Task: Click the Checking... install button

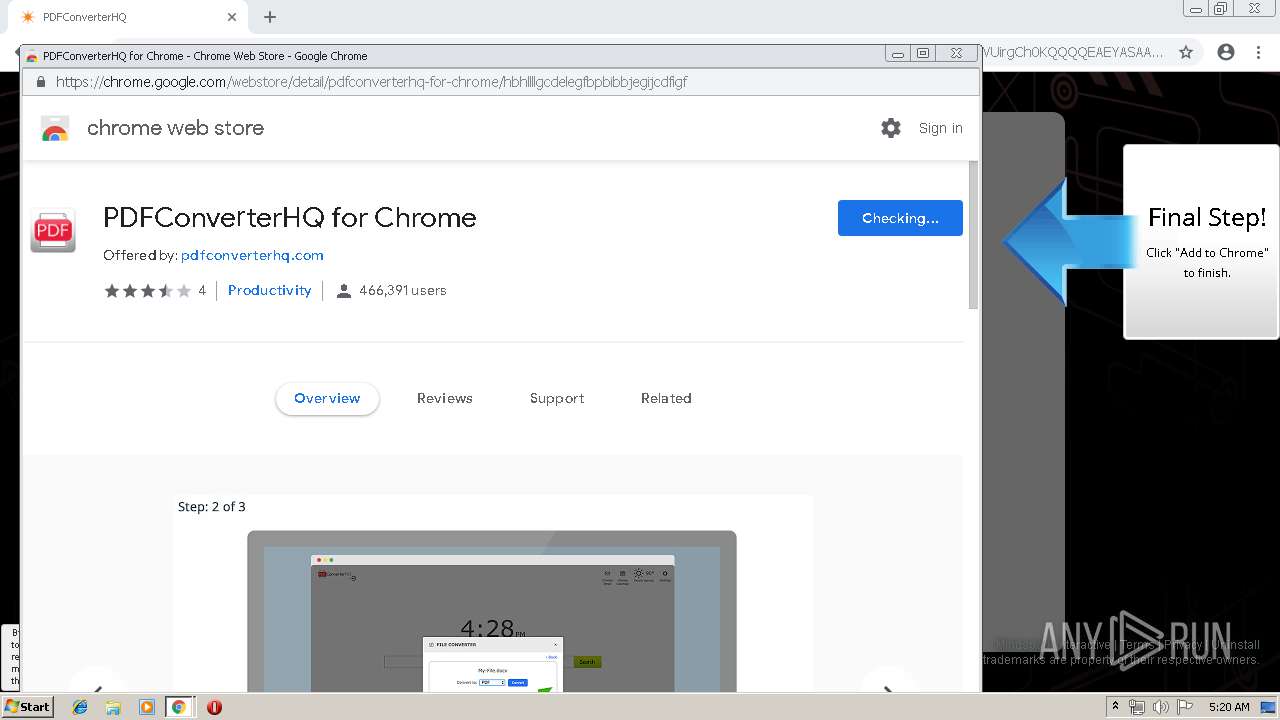Action: click(x=900, y=218)
